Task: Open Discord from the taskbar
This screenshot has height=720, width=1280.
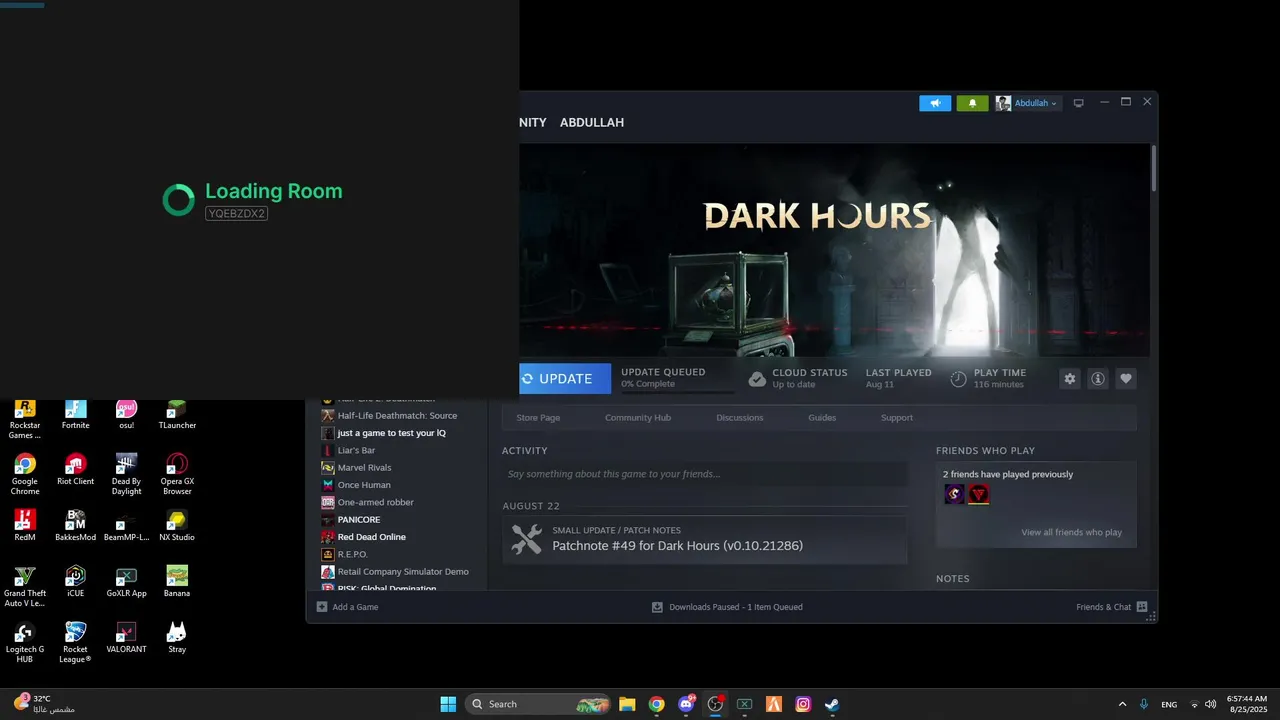Action: (x=686, y=704)
